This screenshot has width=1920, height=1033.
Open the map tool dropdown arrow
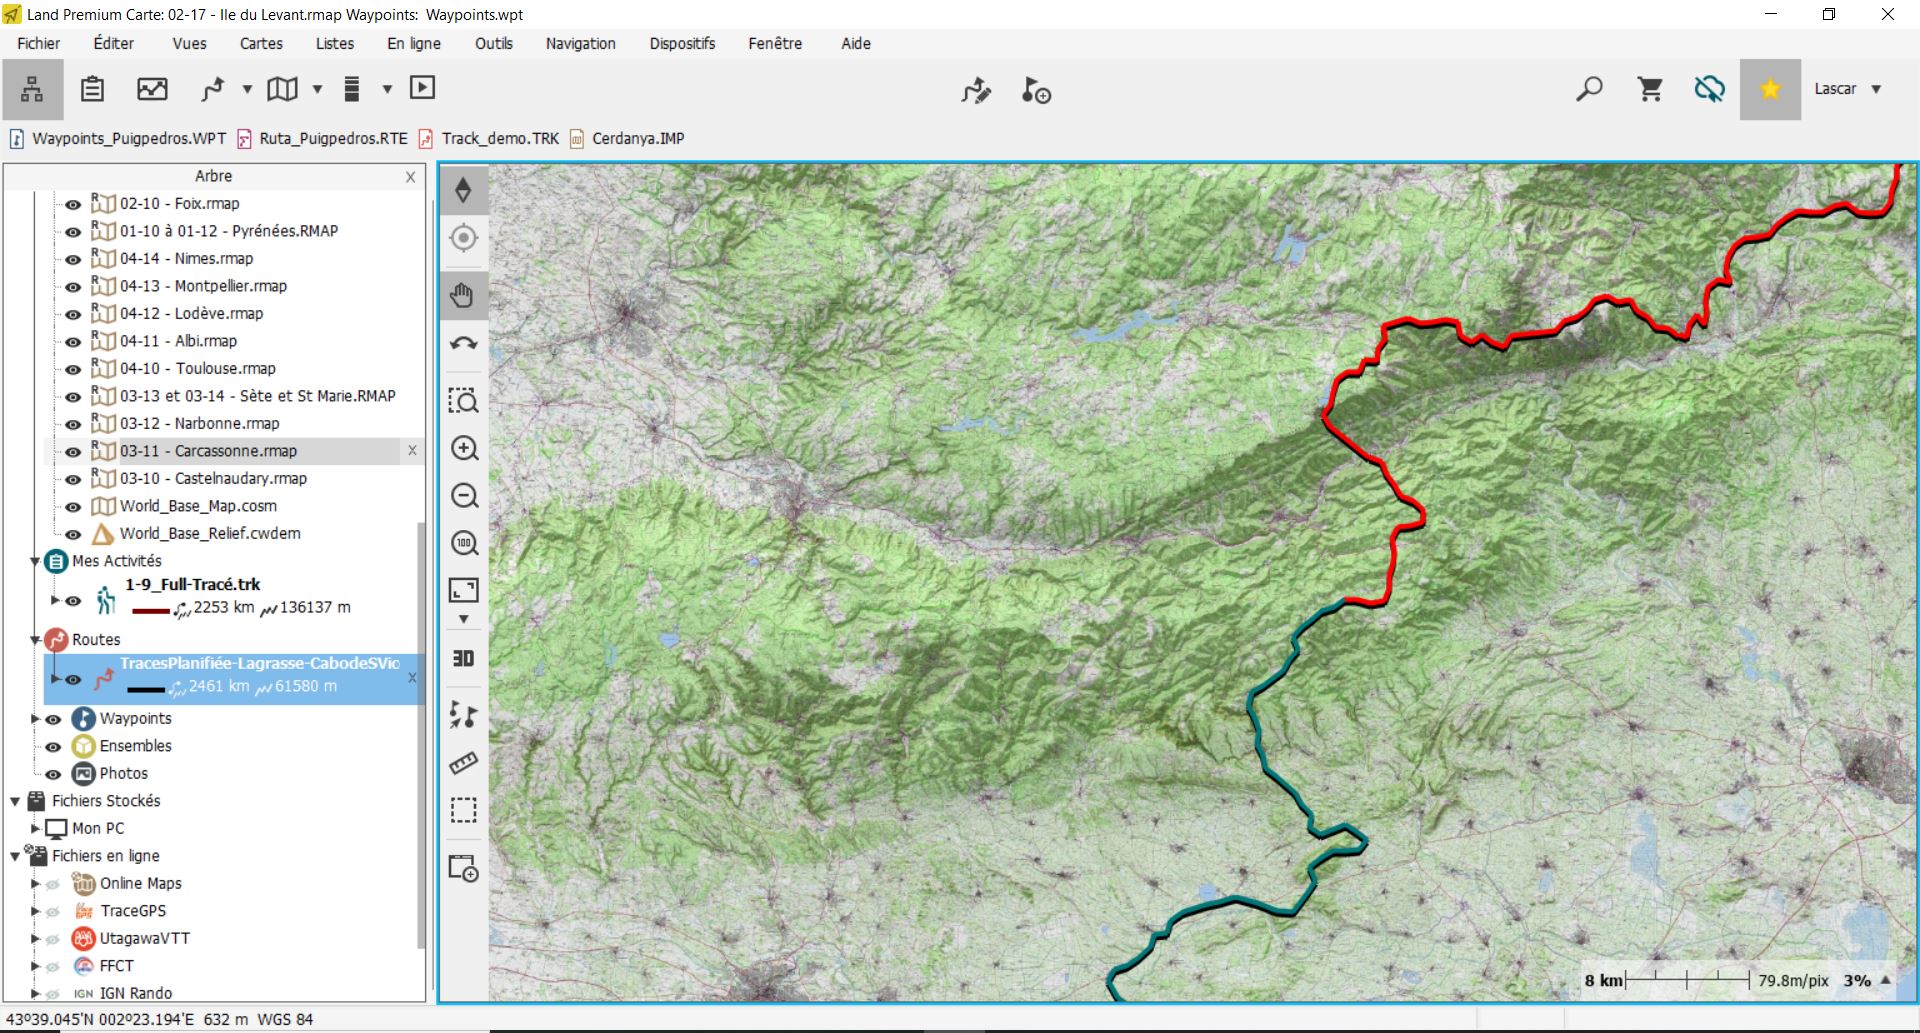(317, 89)
